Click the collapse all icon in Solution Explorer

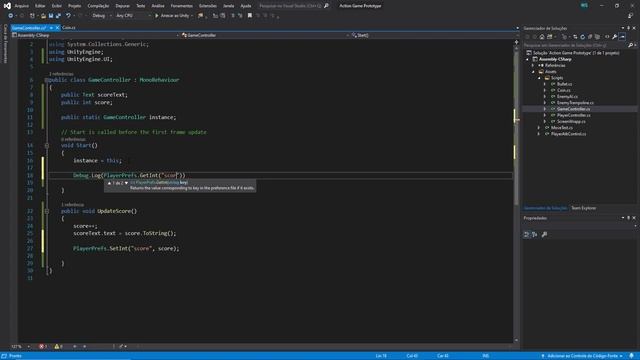pyautogui.click(x=590, y=37)
